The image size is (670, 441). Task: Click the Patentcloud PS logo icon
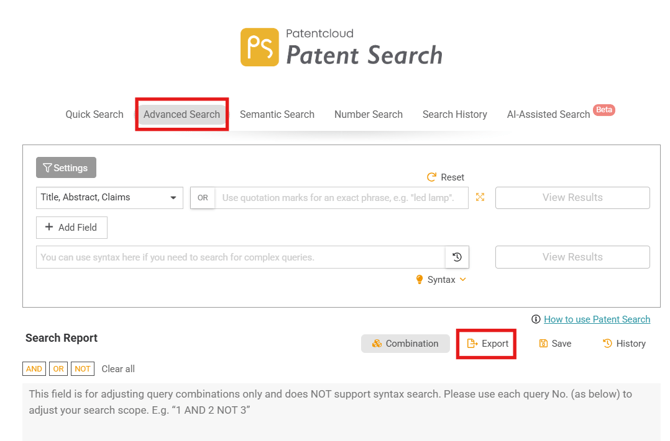coord(259,48)
